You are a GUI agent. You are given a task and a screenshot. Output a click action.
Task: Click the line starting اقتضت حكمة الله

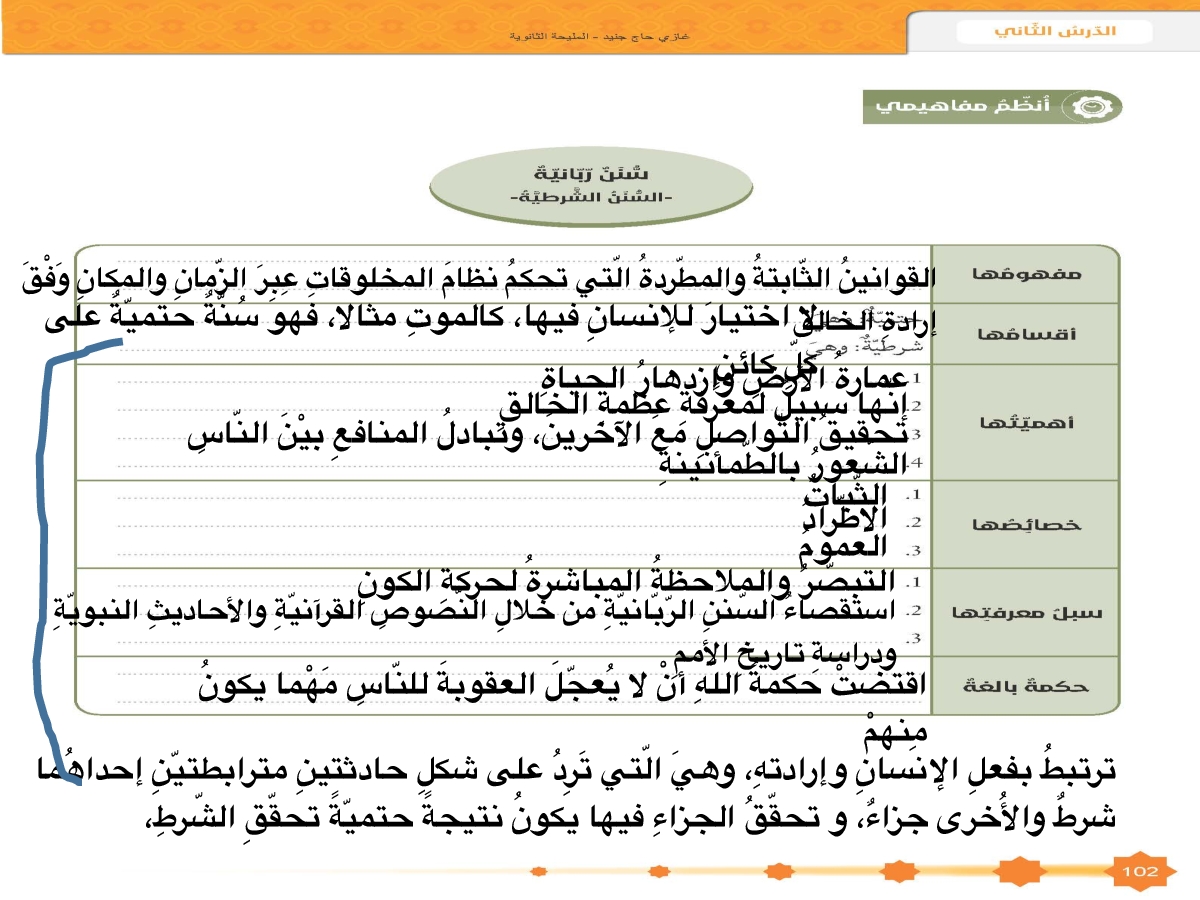coord(560,684)
